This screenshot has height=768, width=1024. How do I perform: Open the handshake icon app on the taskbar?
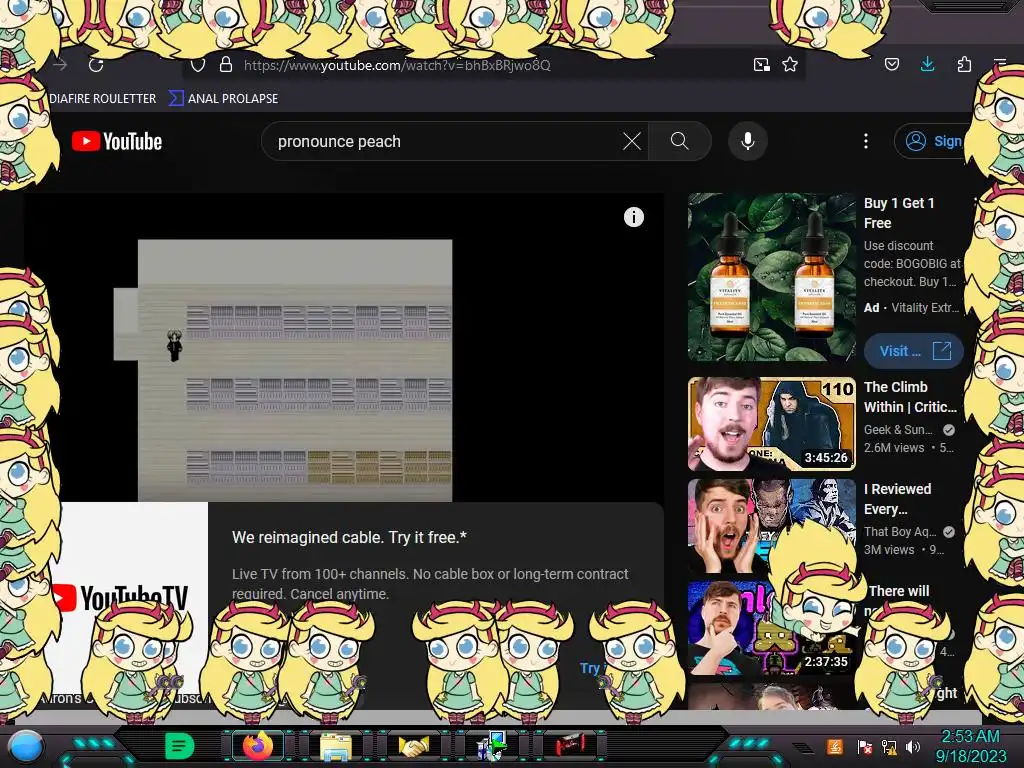[414, 746]
